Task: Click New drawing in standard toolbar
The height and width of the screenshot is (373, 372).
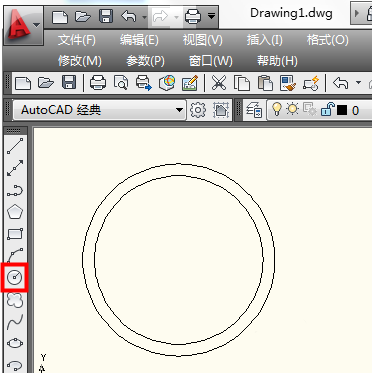Action: (x=23, y=83)
